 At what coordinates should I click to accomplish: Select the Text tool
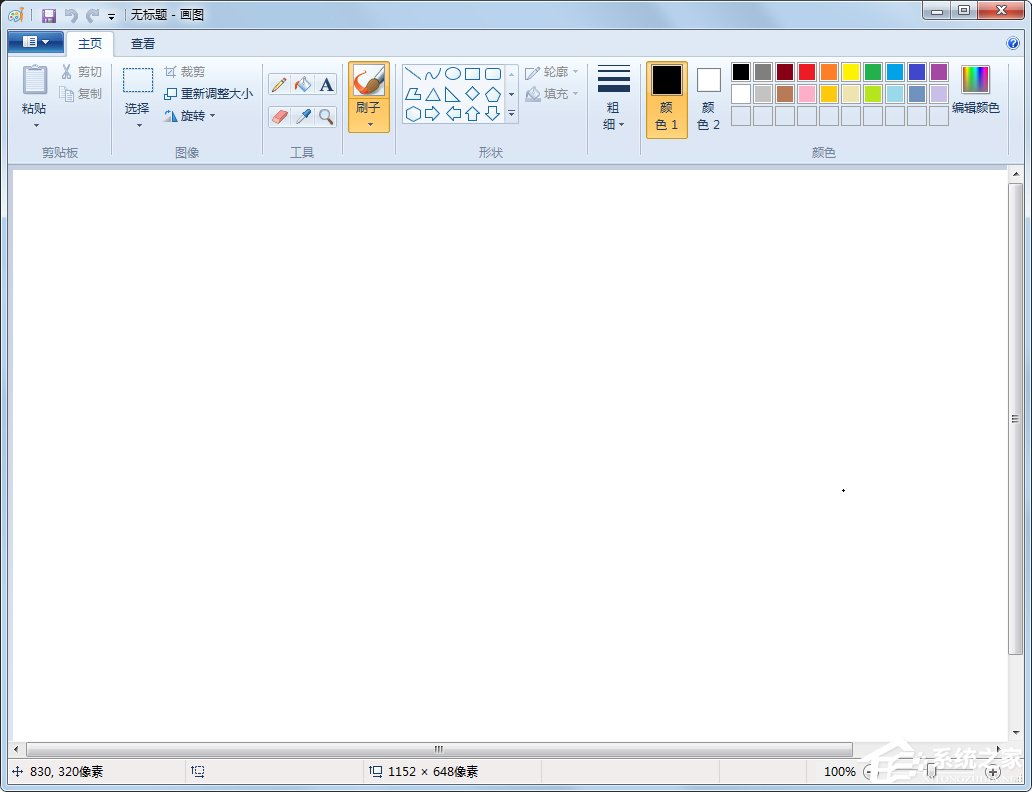tap(326, 85)
